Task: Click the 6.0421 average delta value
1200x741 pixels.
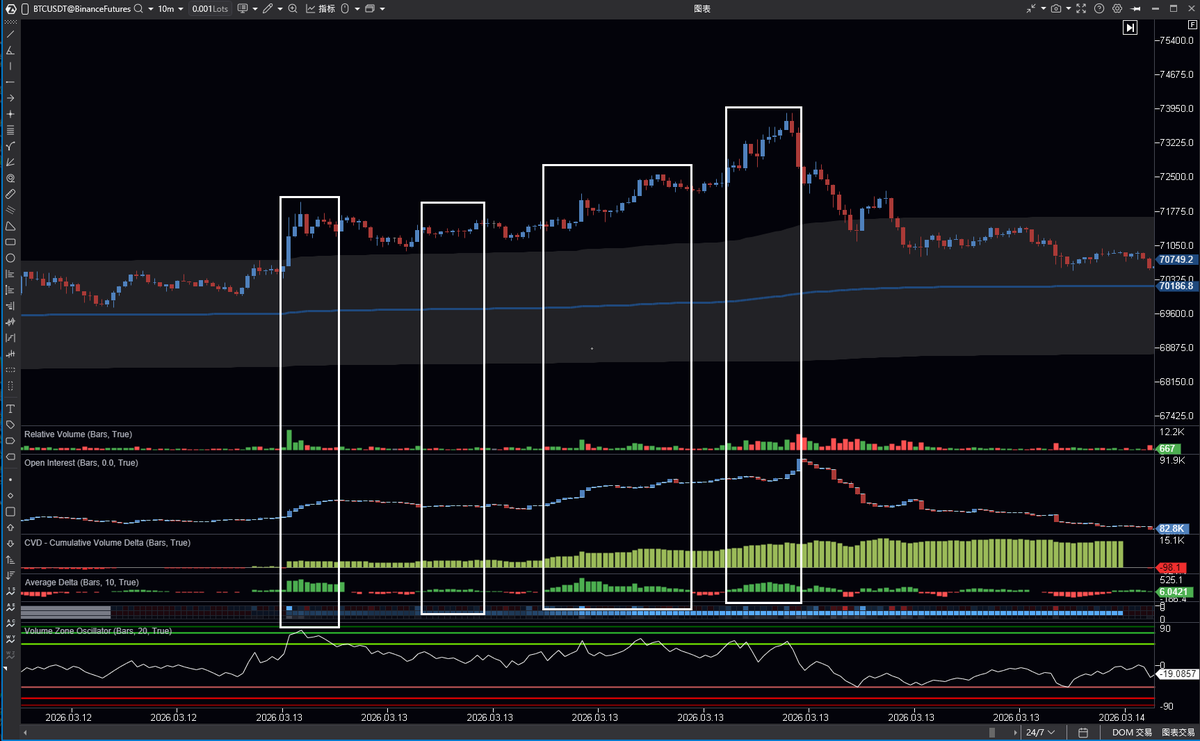Action: click(x=1173, y=591)
